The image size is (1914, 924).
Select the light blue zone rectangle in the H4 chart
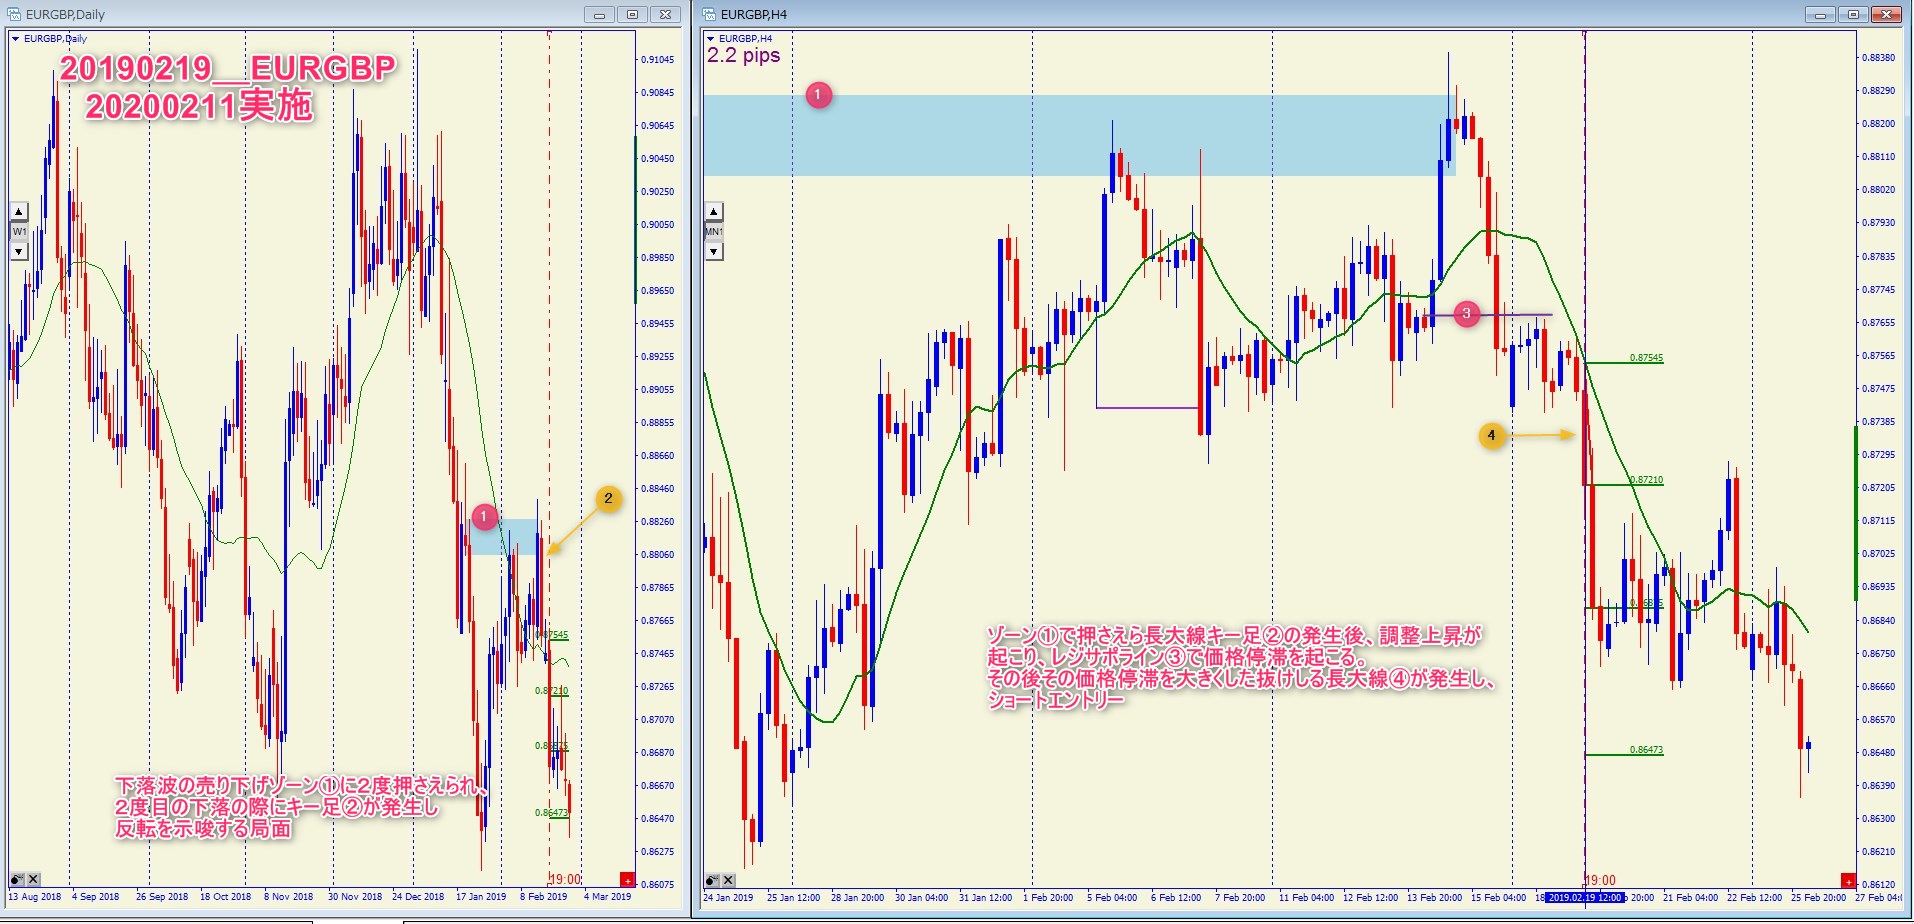tap(1000, 135)
